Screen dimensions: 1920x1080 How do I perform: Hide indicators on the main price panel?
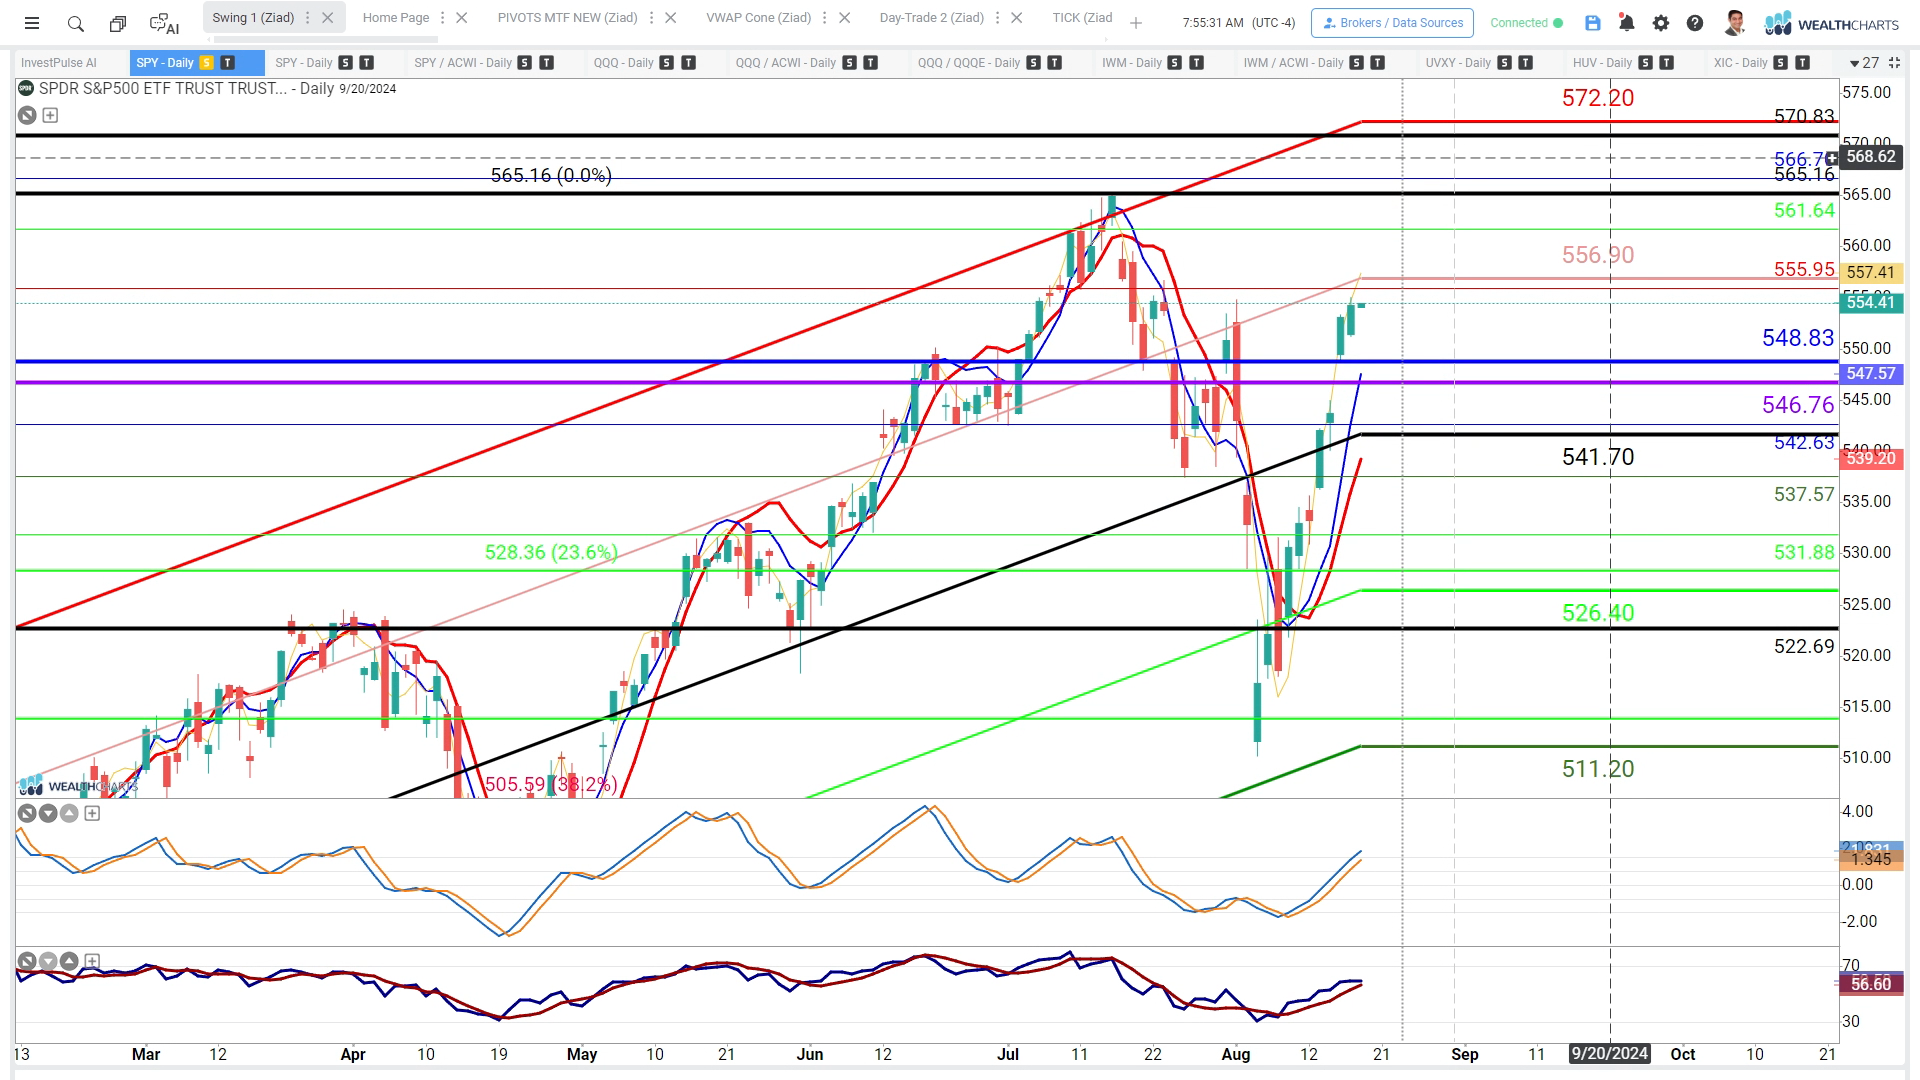point(27,115)
